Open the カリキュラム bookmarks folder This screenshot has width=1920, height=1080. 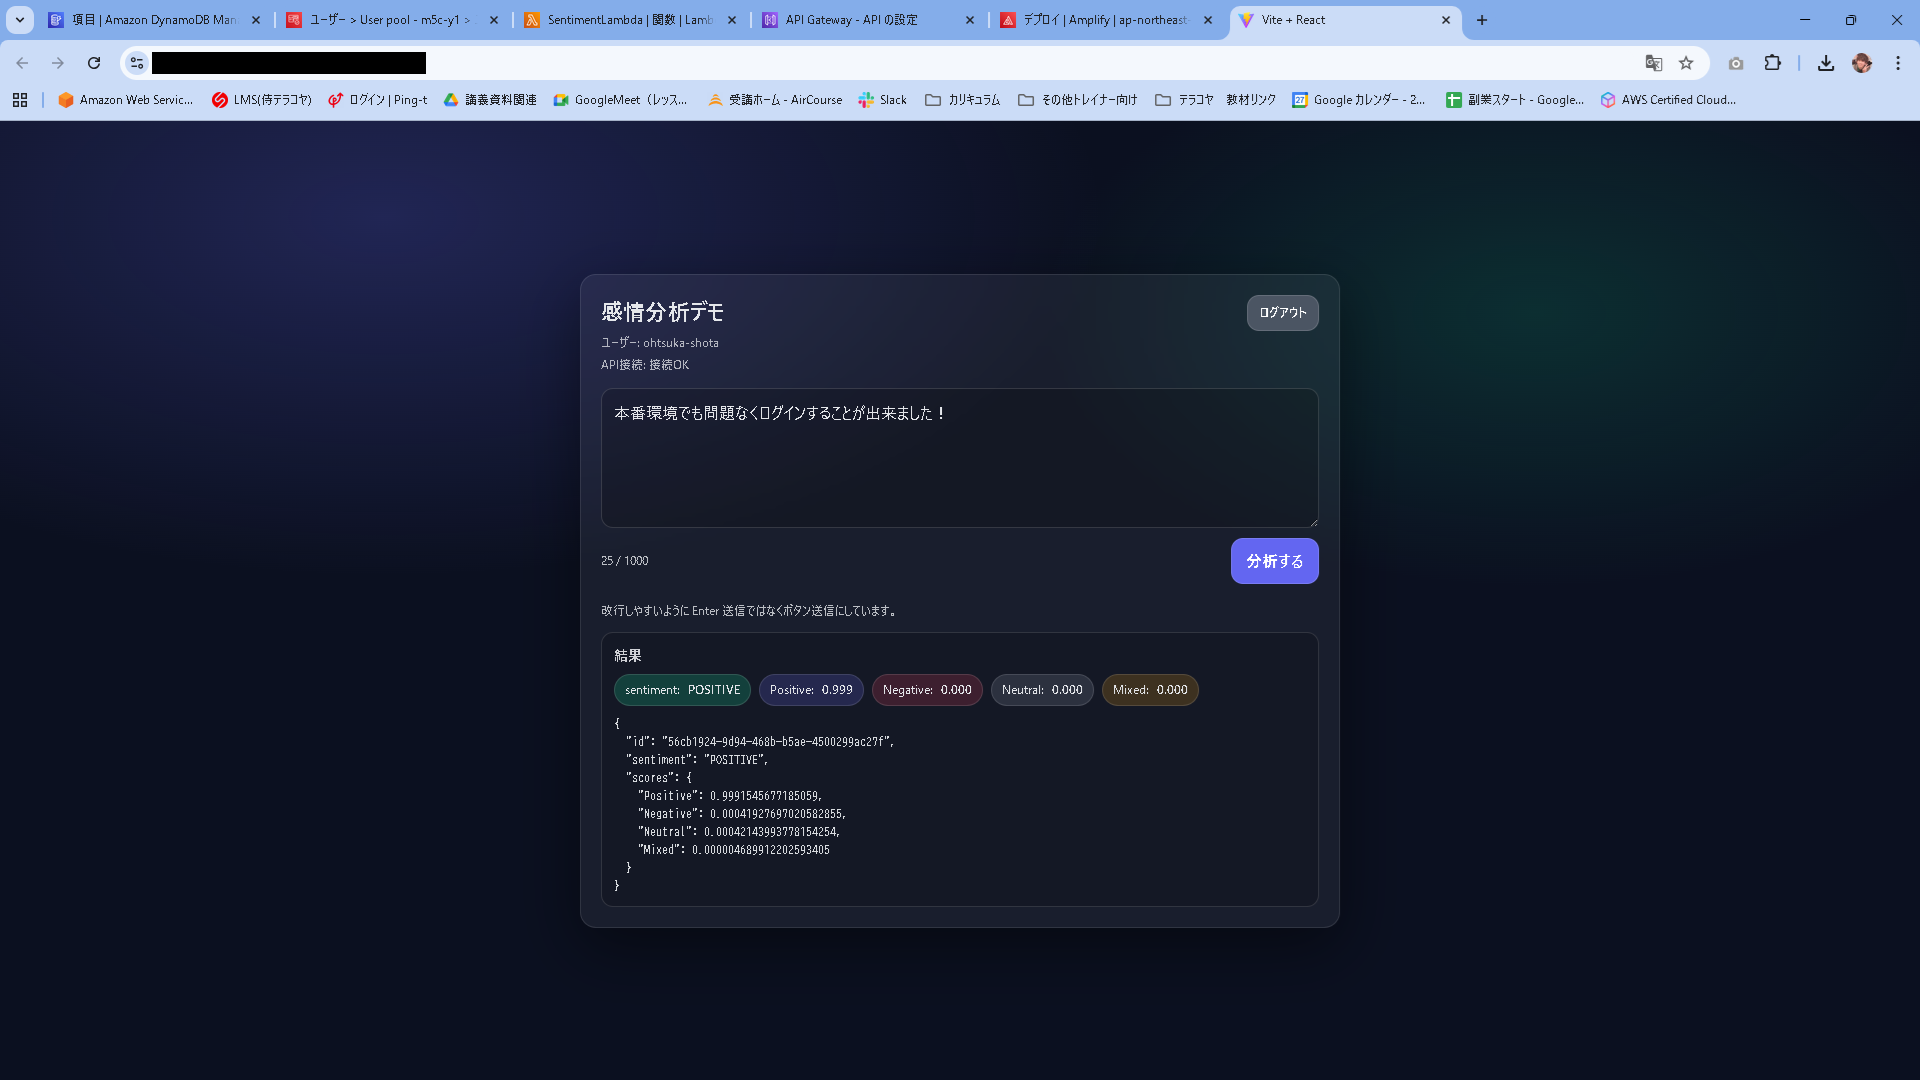pyautogui.click(x=962, y=100)
